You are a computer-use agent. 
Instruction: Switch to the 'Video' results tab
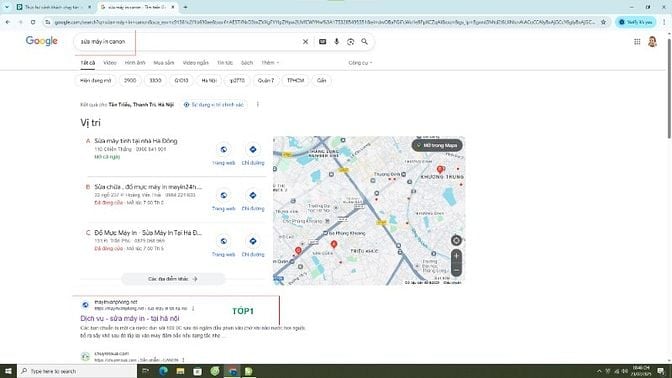pos(110,63)
